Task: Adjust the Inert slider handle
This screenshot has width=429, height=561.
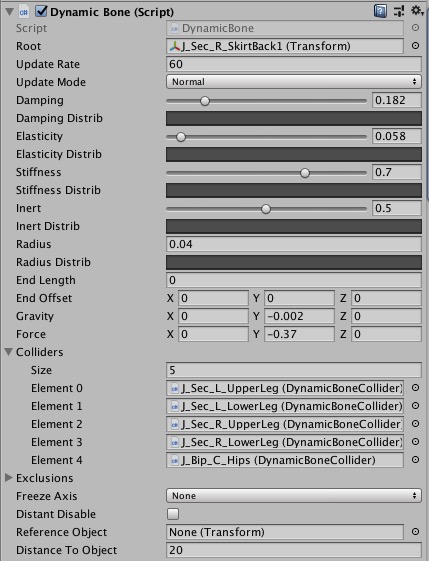Action: [266, 209]
